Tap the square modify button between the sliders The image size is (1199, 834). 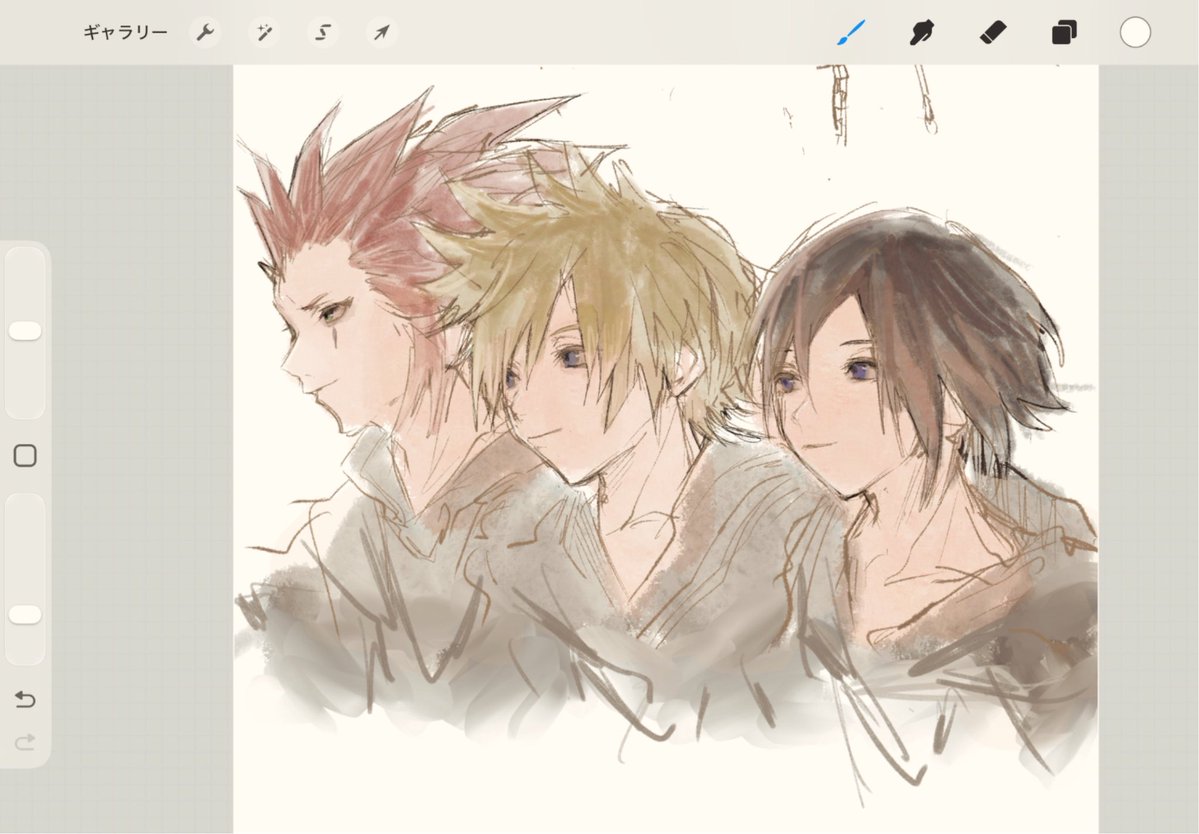click(26, 455)
